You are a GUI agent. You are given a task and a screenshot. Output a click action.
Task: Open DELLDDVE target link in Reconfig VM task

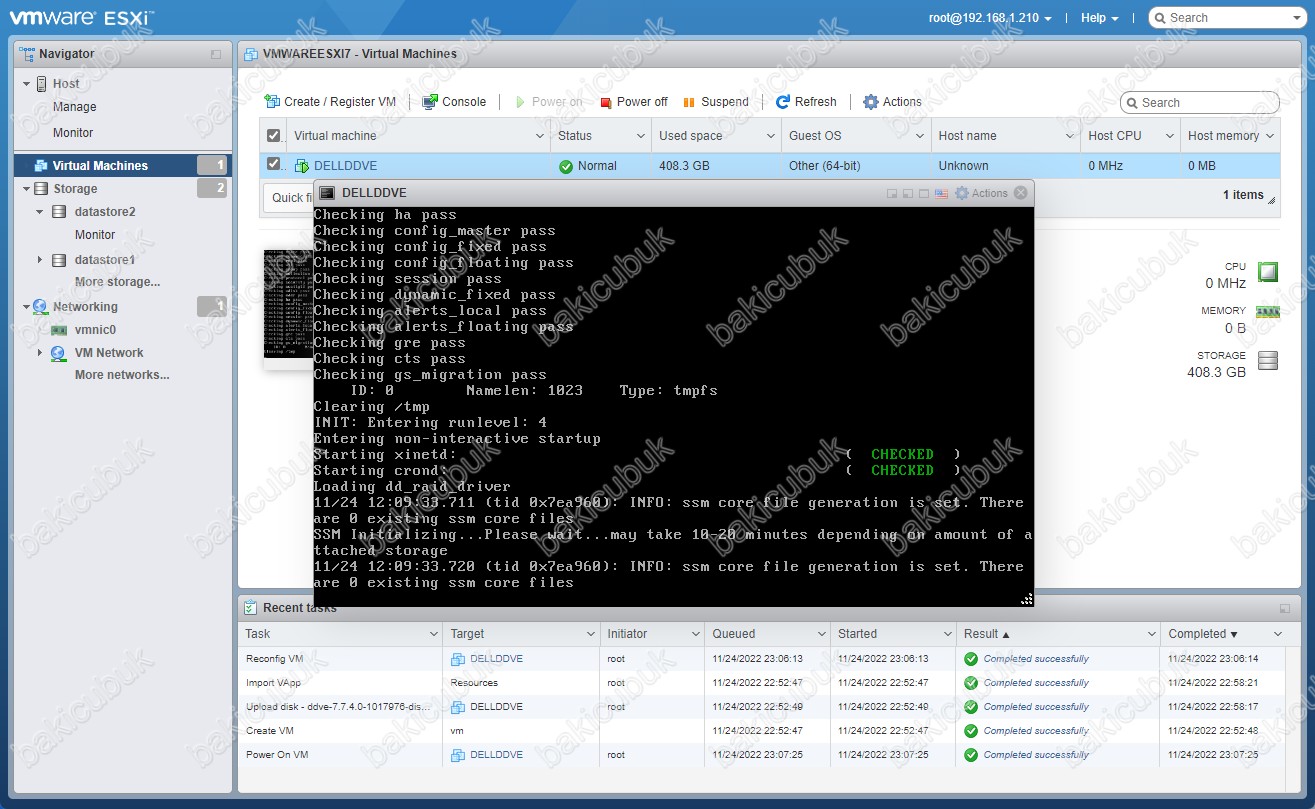(496, 659)
